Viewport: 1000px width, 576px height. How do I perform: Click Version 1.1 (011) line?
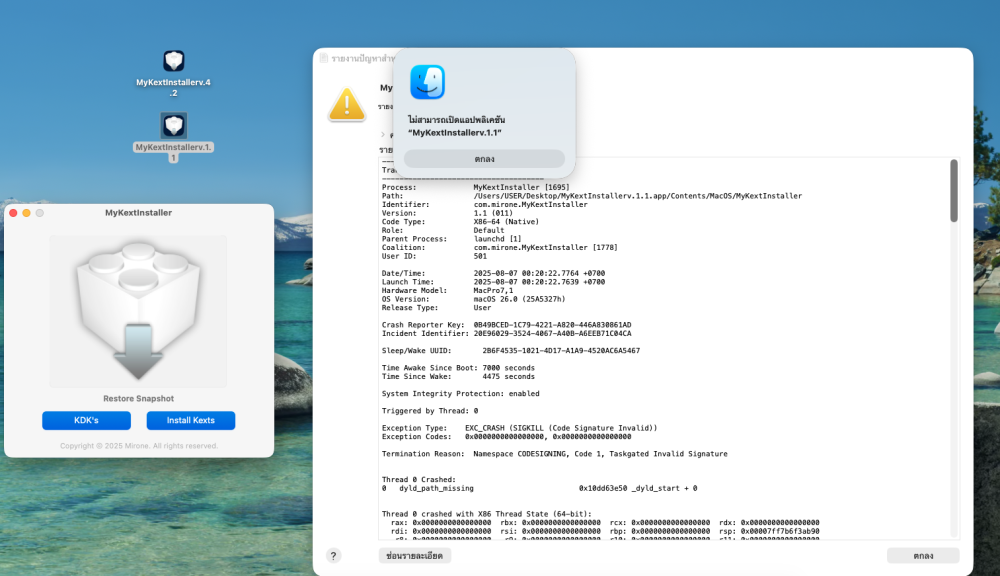point(447,214)
